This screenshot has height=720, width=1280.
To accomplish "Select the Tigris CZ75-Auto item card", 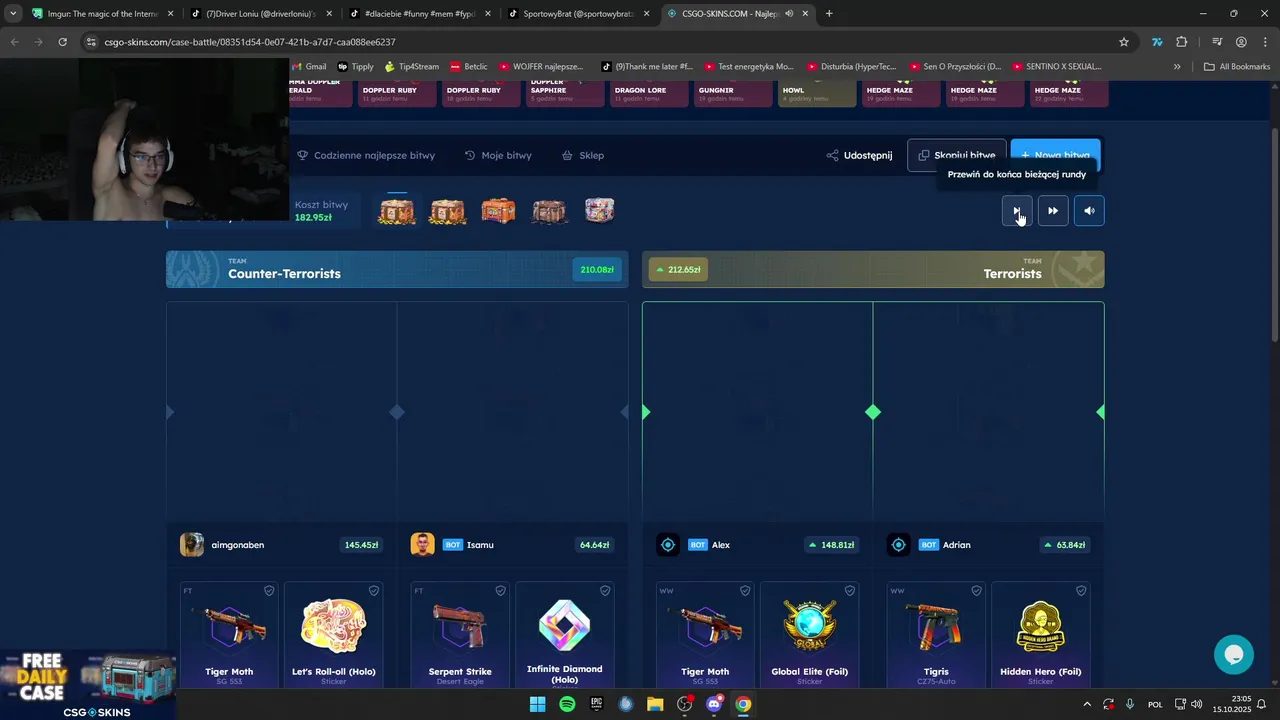I will coord(936,635).
